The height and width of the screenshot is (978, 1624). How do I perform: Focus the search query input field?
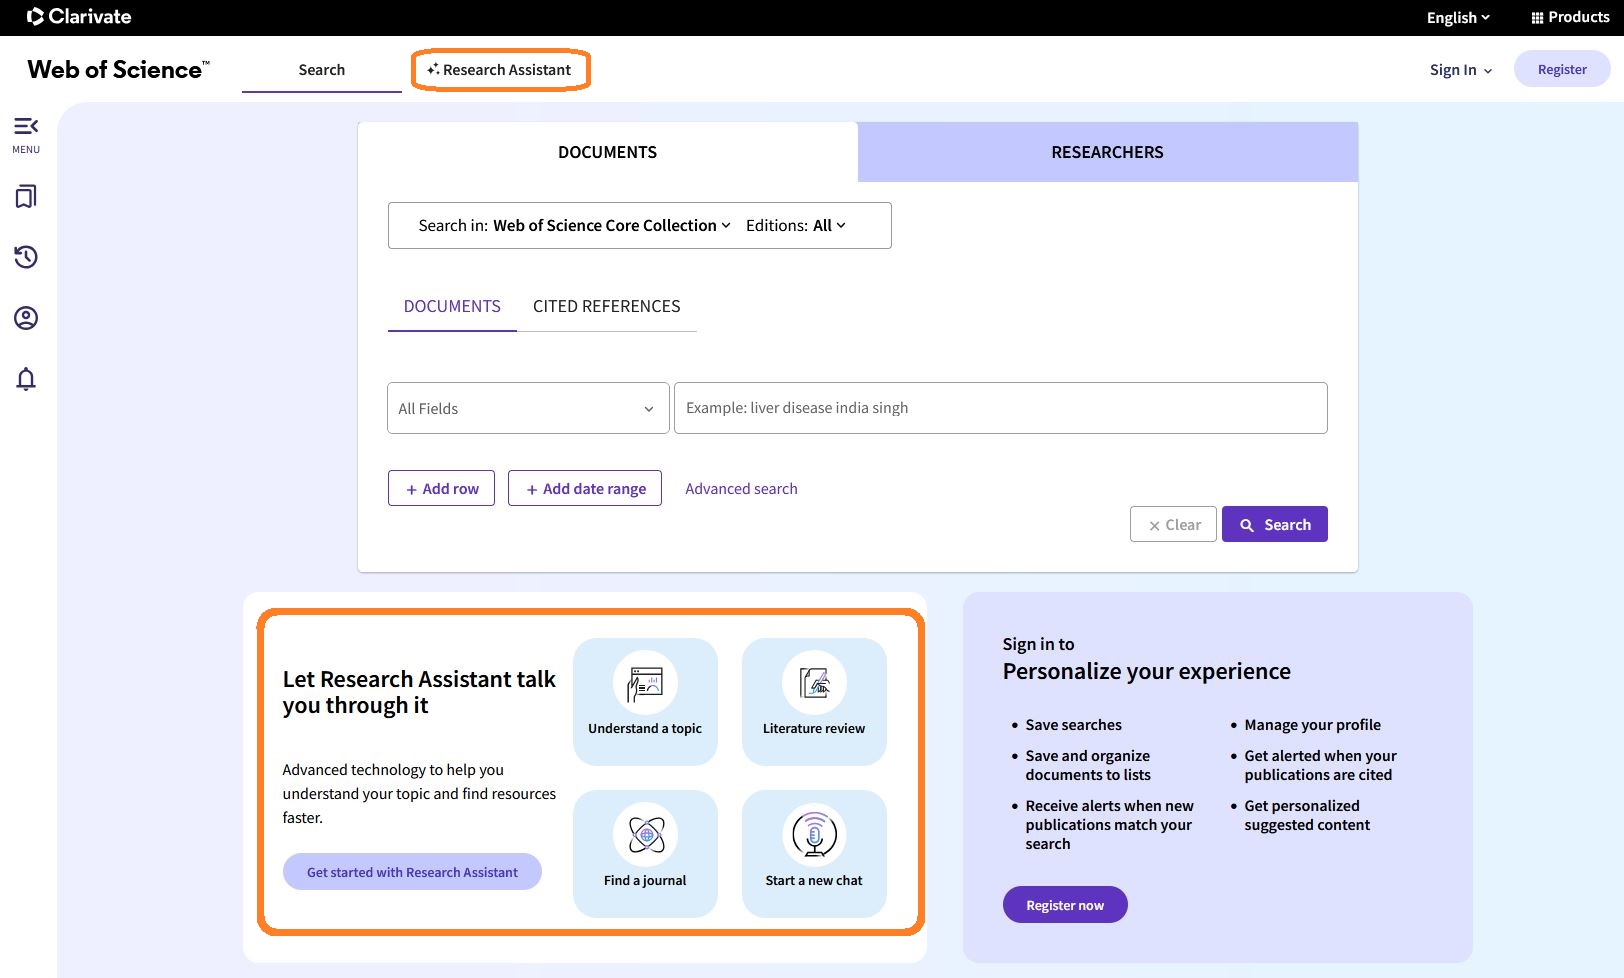tap(1000, 408)
